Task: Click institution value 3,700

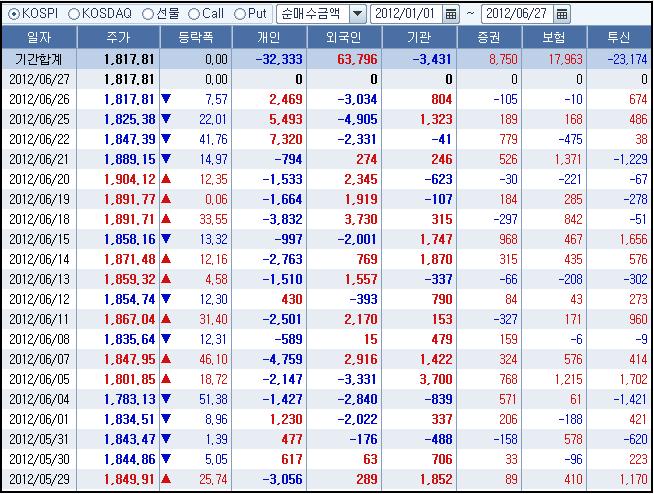Action: click(x=436, y=379)
